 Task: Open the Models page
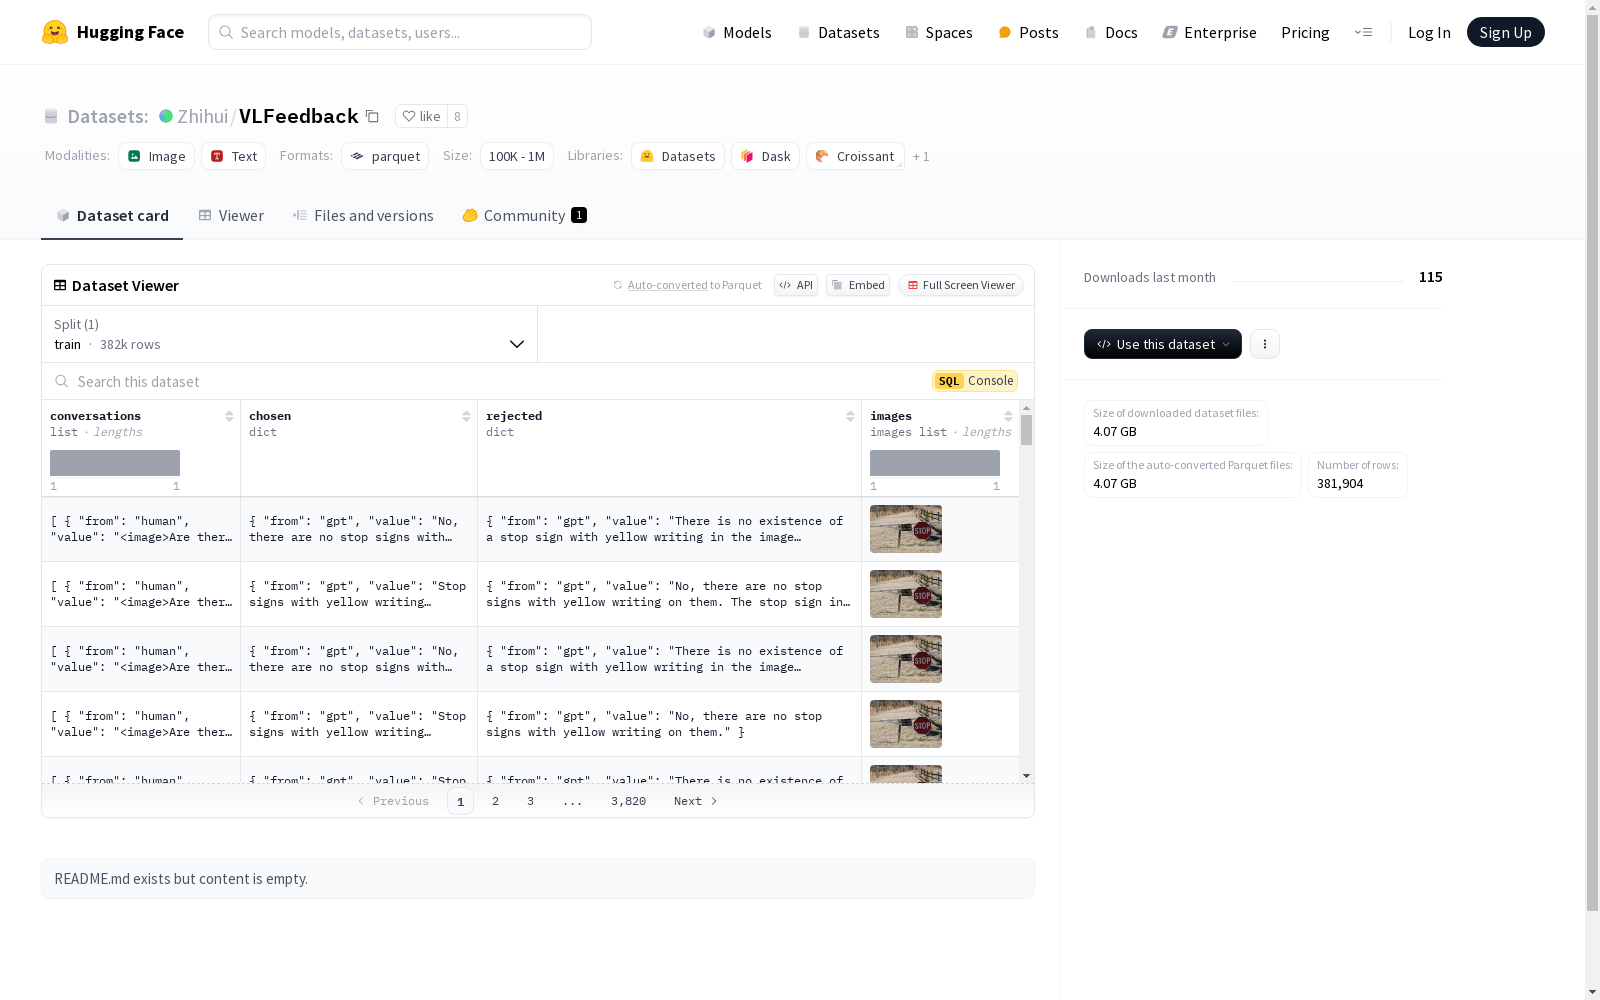(x=737, y=32)
